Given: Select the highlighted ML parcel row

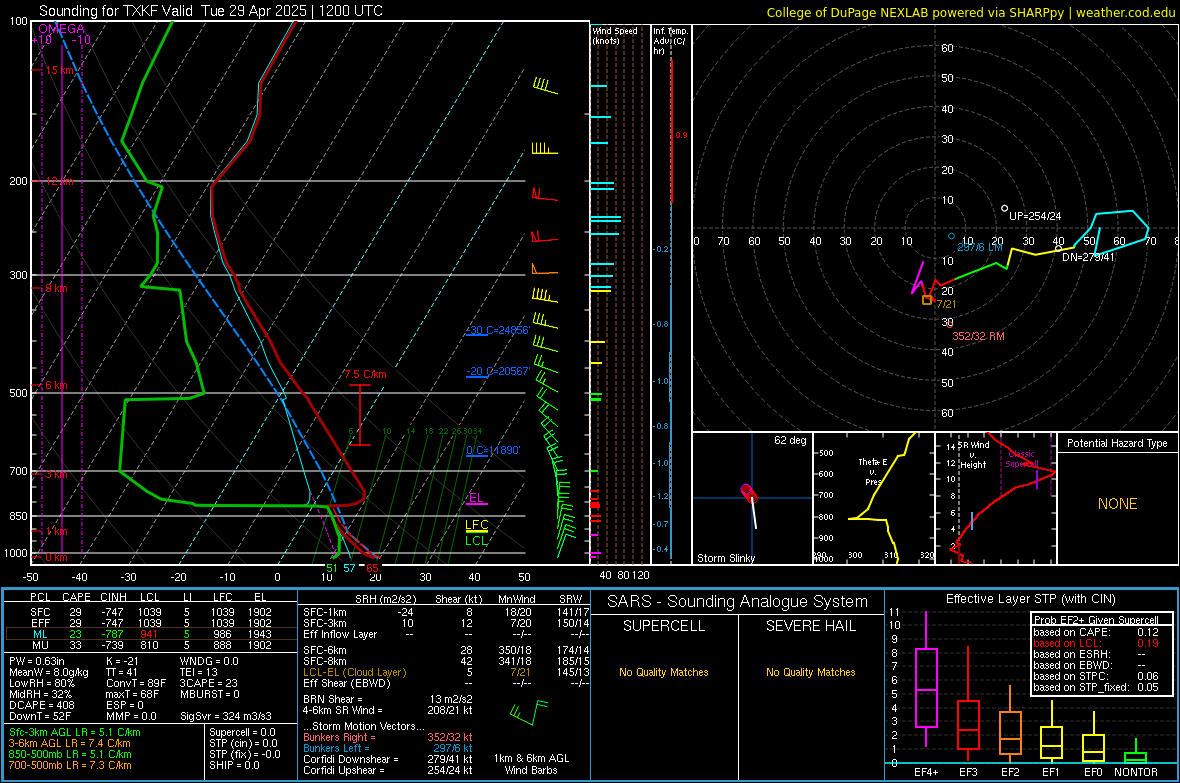Looking at the screenshot, I should click(x=151, y=634).
